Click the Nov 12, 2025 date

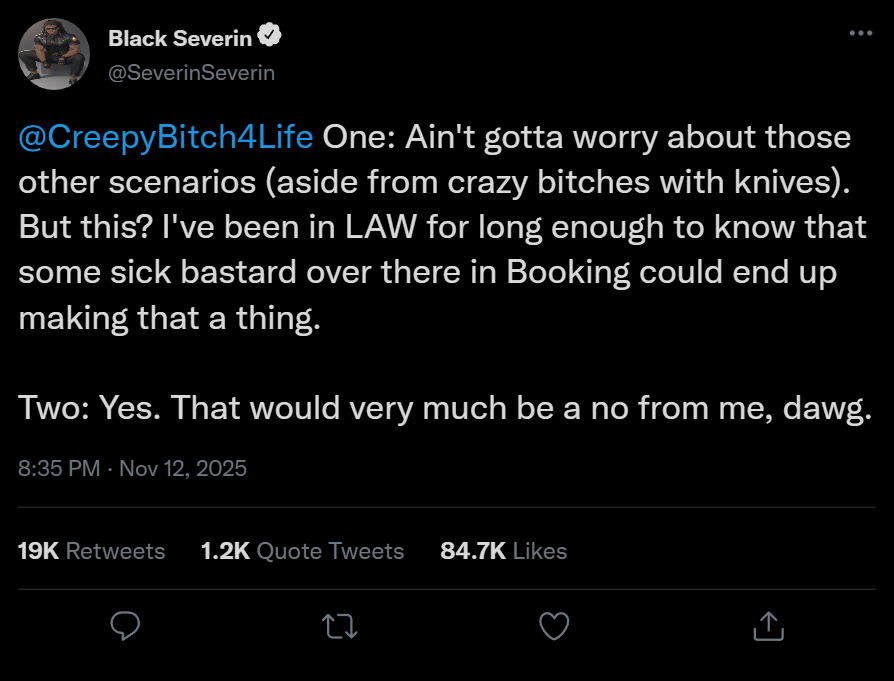point(183,468)
